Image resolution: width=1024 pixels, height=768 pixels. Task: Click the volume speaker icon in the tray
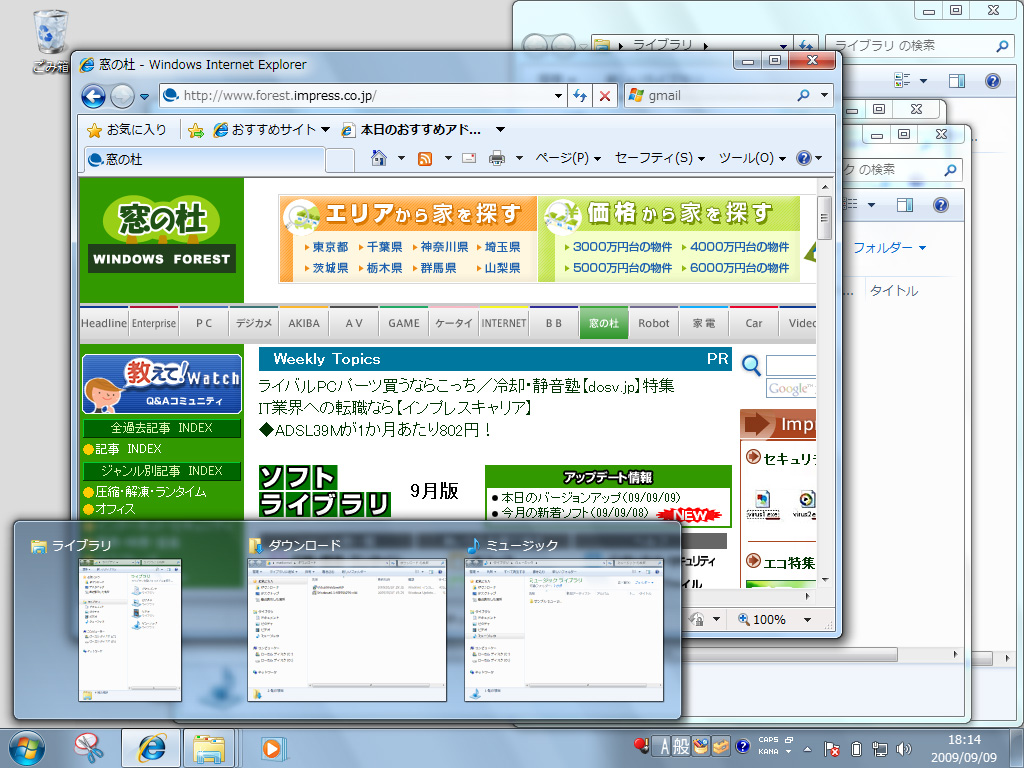click(x=903, y=747)
